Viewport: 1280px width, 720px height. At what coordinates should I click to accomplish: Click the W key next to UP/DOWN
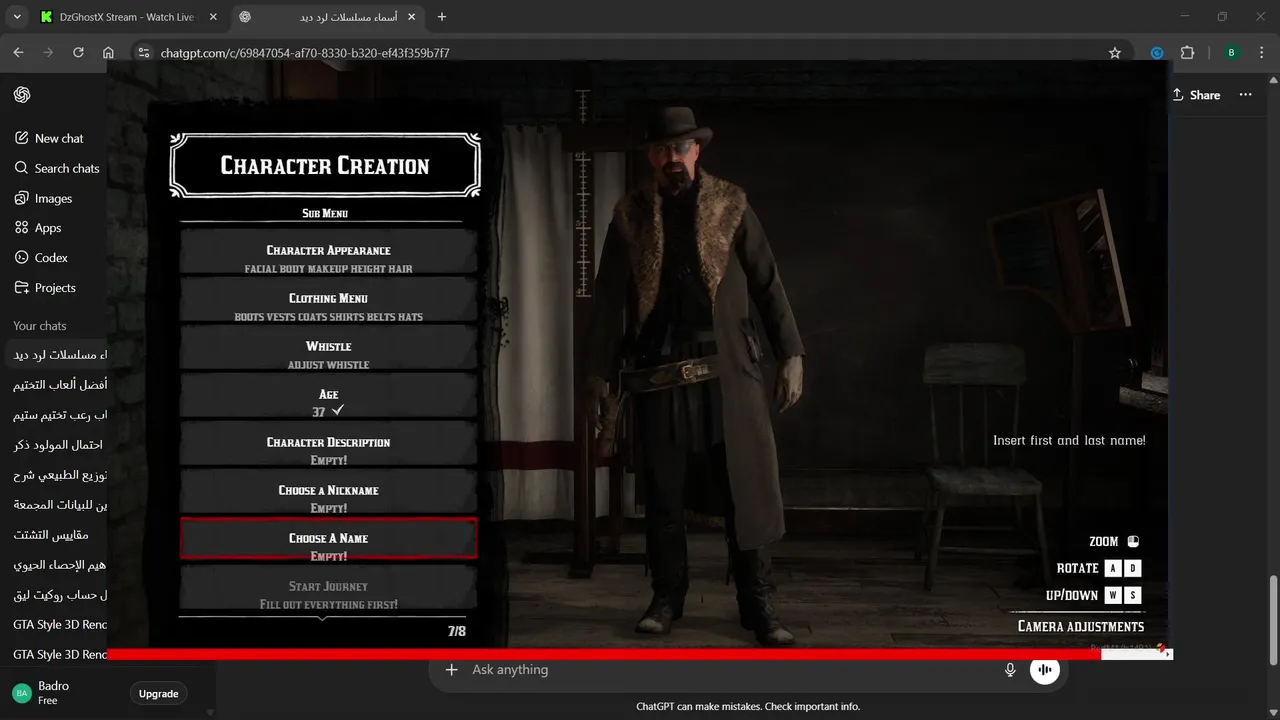[x=1113, y=596]
